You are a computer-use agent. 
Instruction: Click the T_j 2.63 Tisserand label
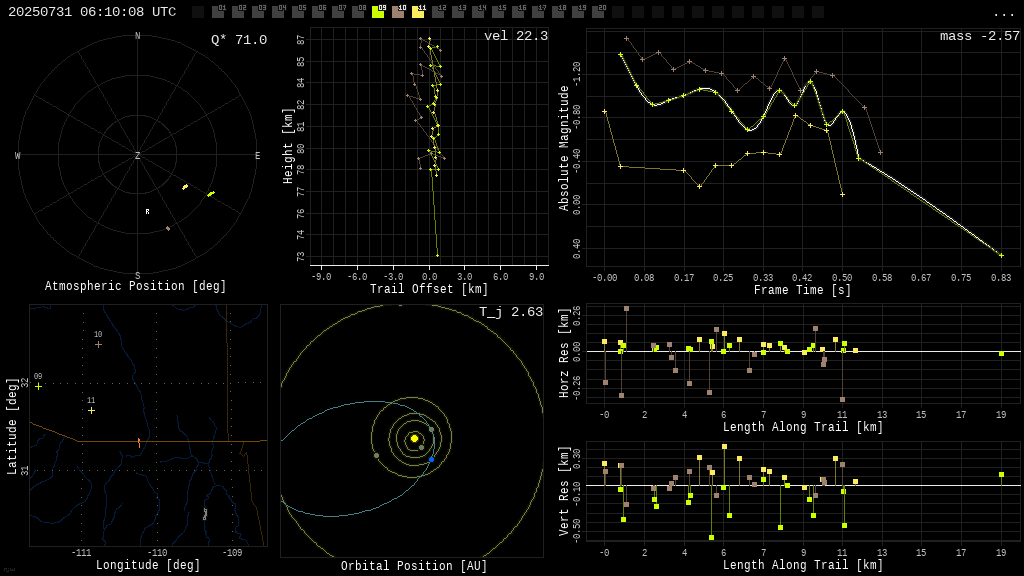(x=511, y=312)
